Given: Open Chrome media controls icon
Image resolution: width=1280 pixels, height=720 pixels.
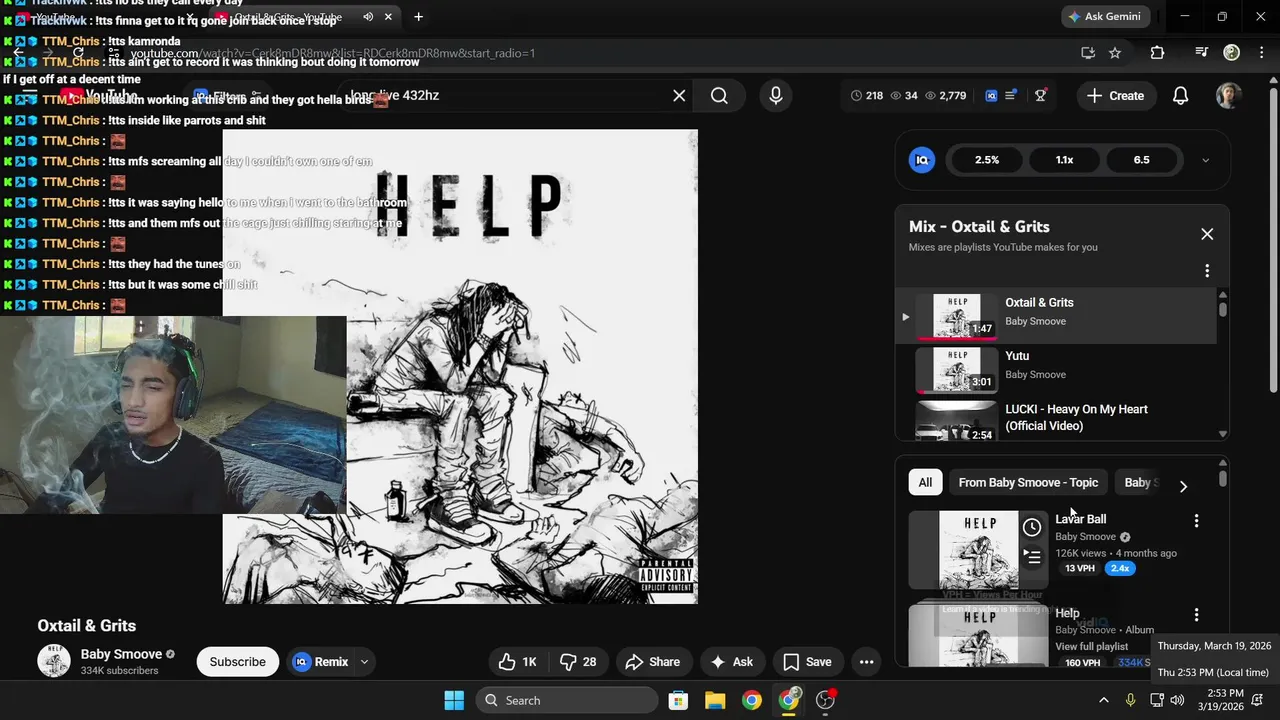Looking at the screenshot, I should 1202,53.
